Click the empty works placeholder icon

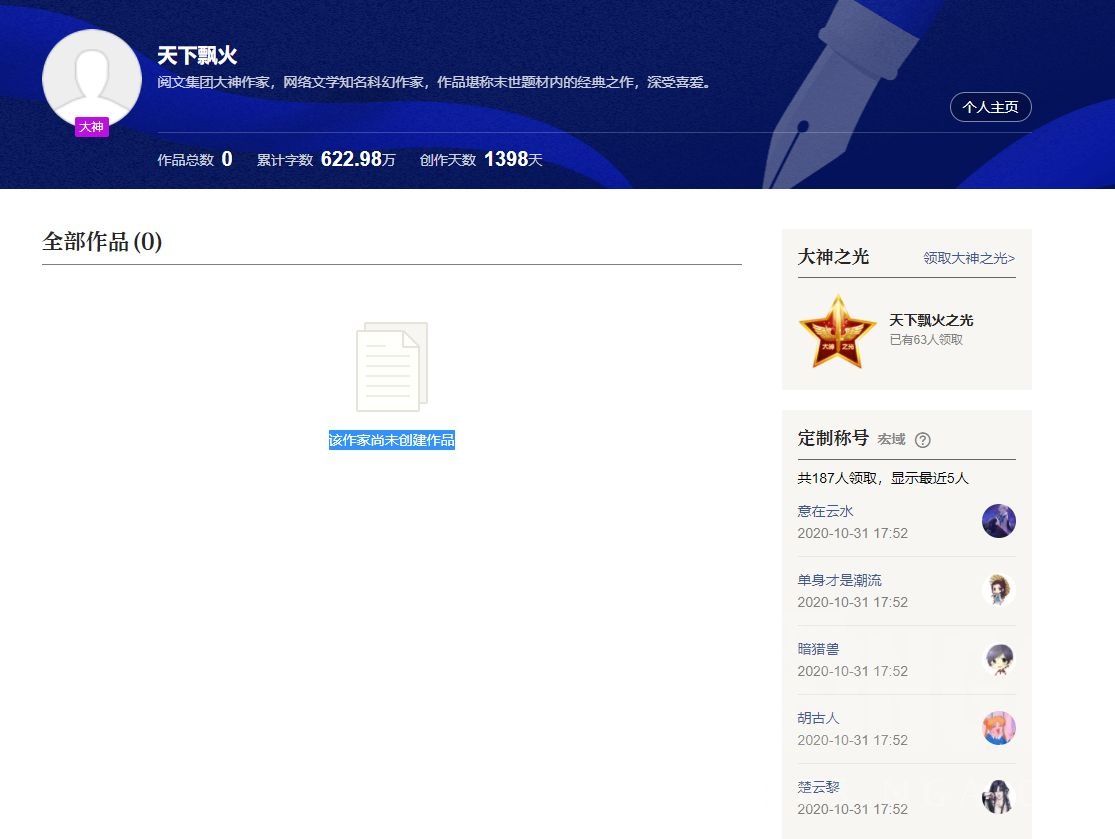tap(391, 367)
